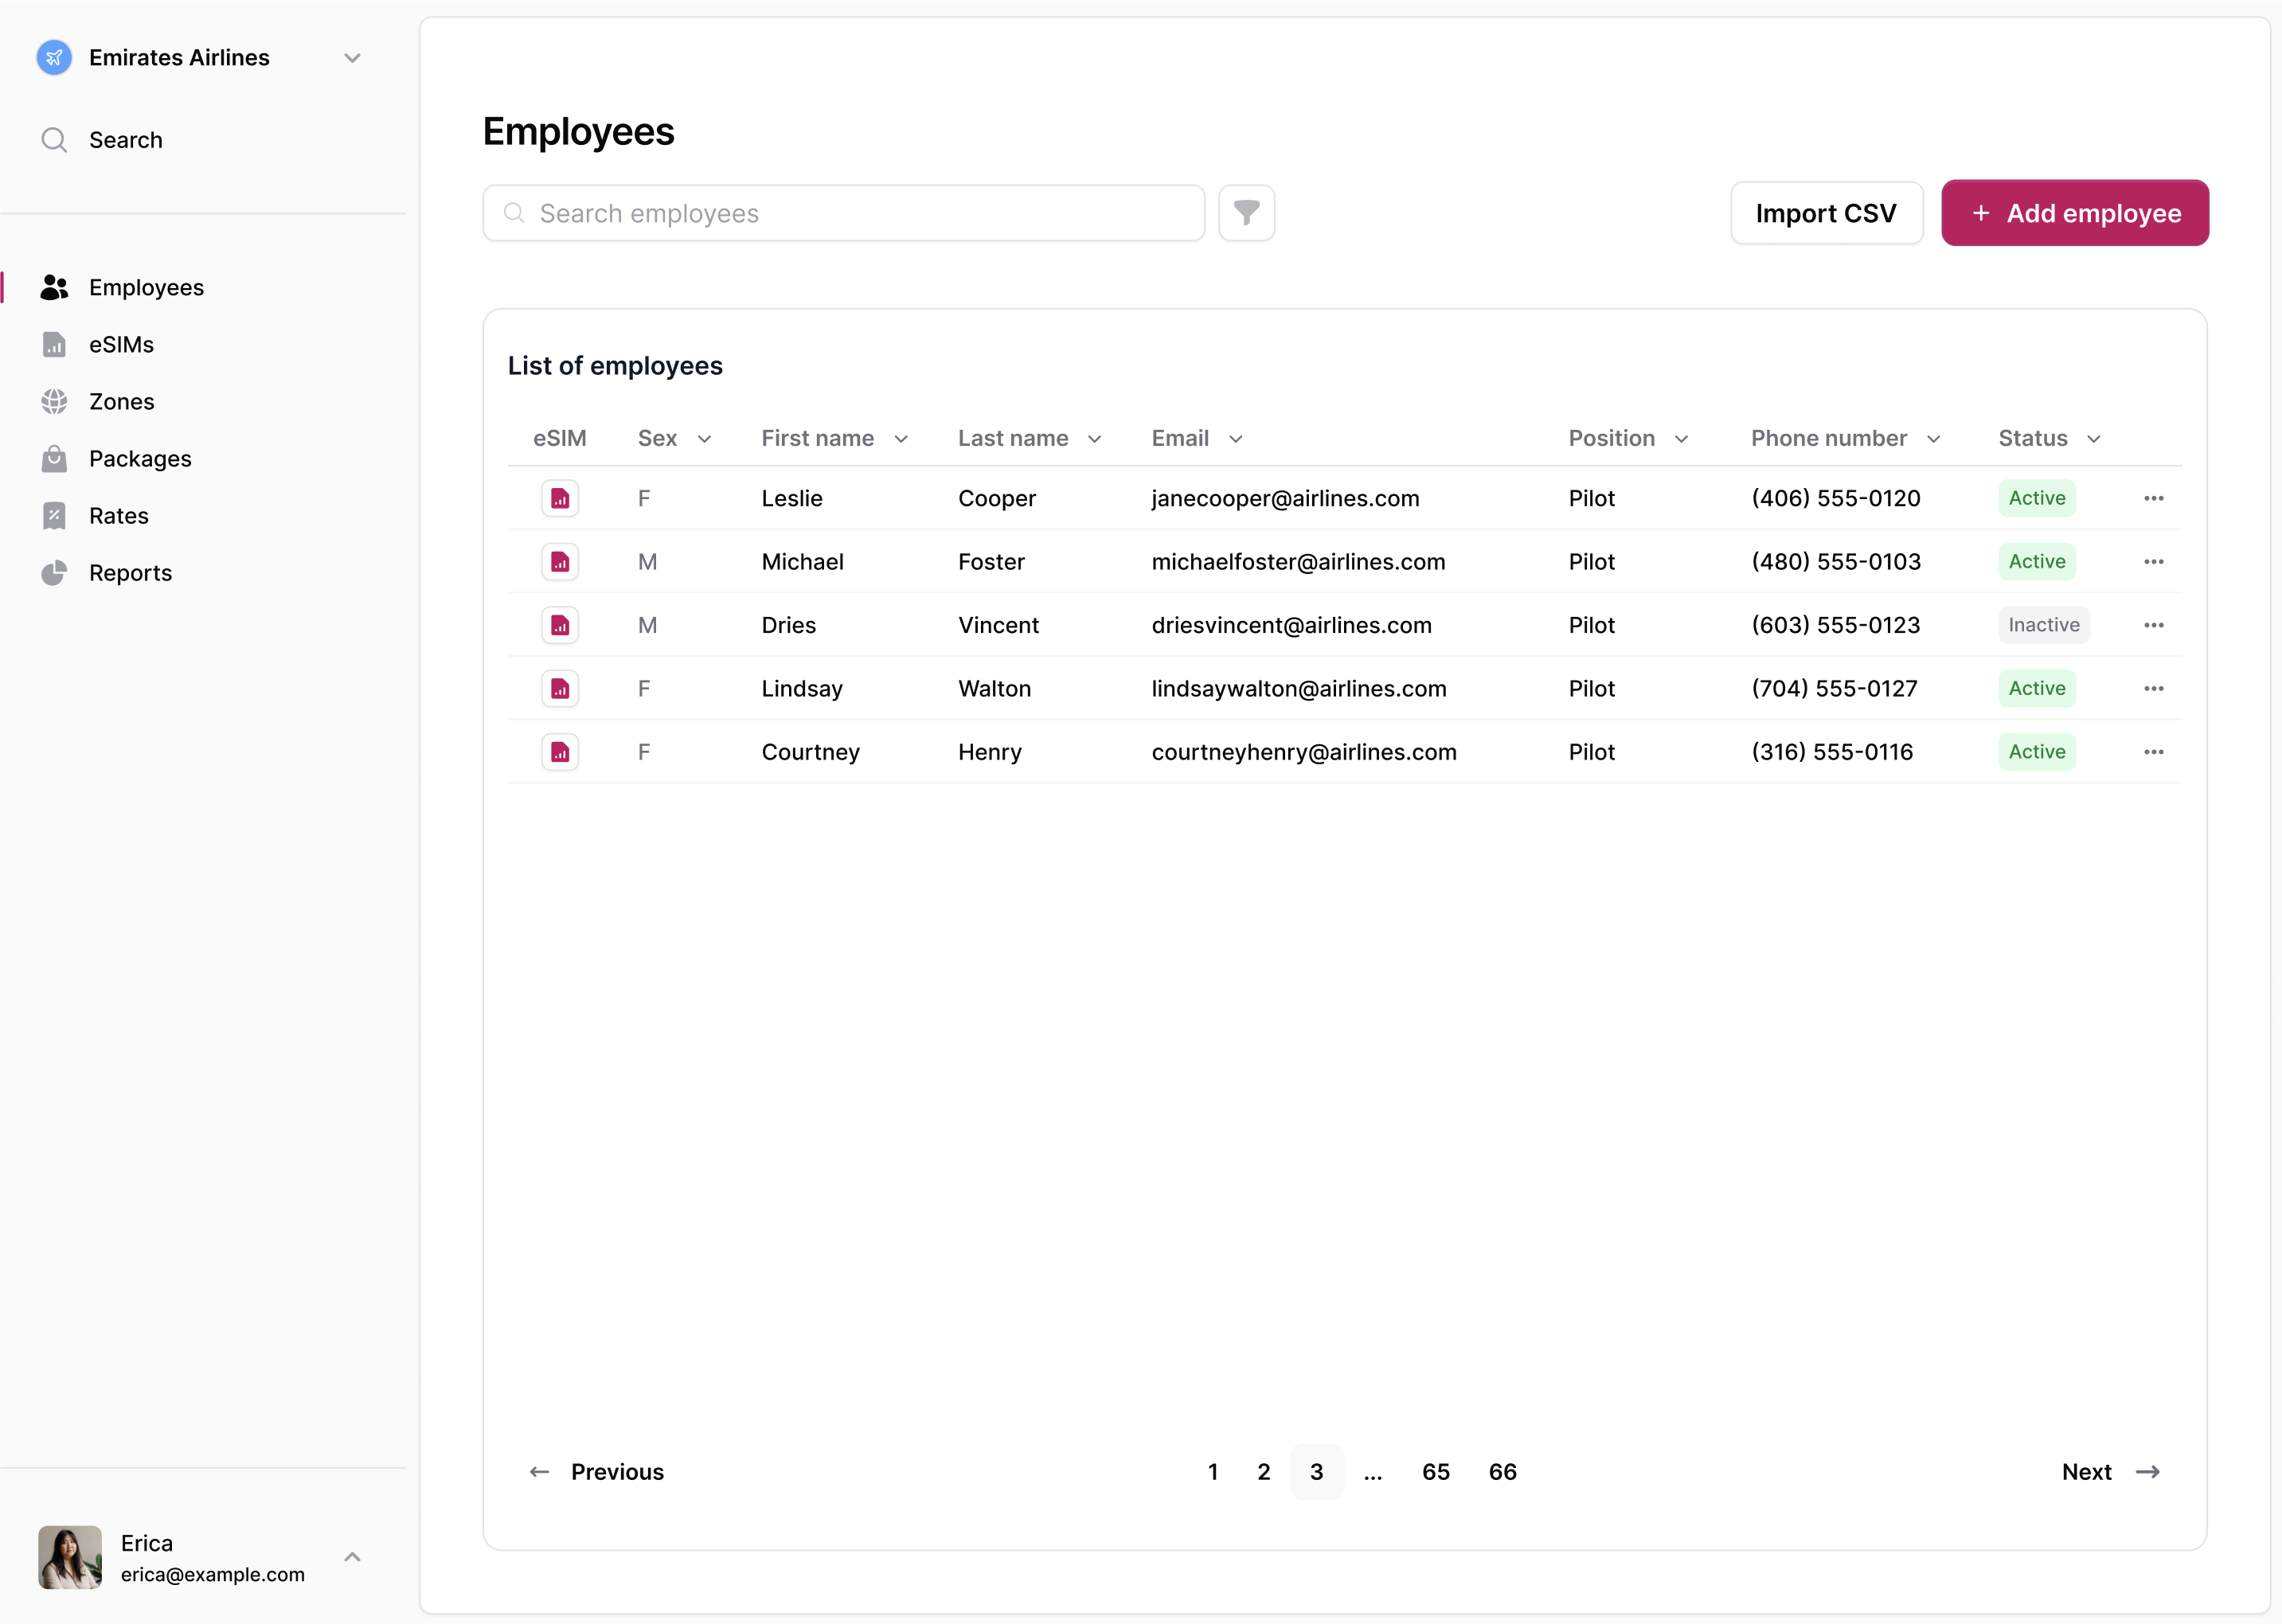The image size is (2282, 1624).
Task: Click first name Lindsay
Action: [x=802, y=689]
